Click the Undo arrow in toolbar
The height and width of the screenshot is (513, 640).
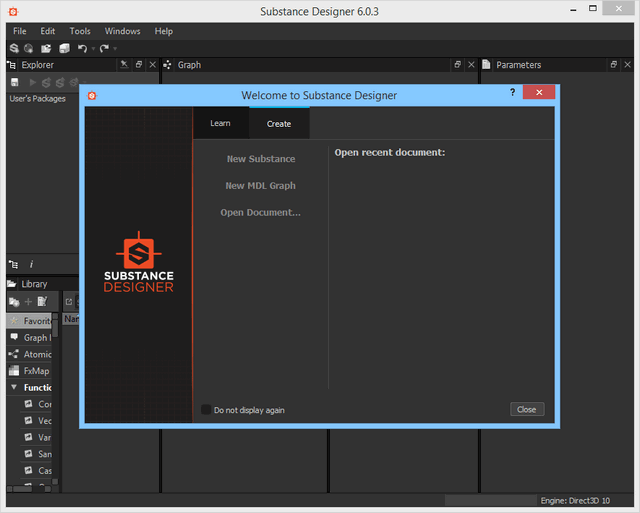point(82,48)
